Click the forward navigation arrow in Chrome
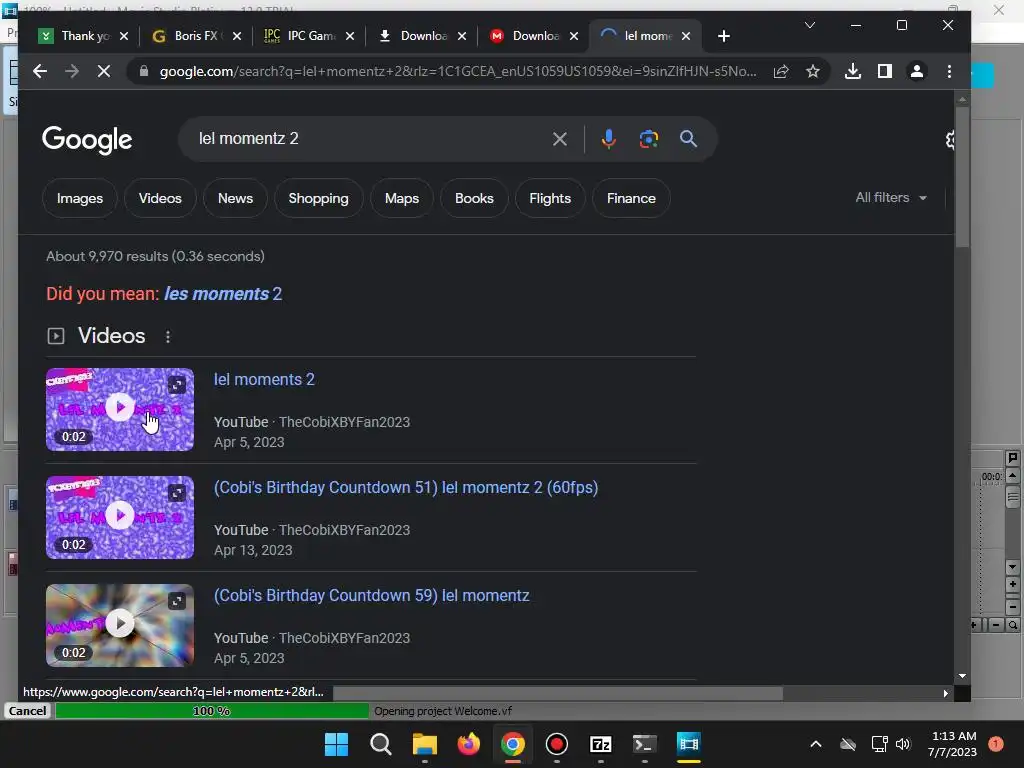The image size is (1024, 768). [72, 71]
